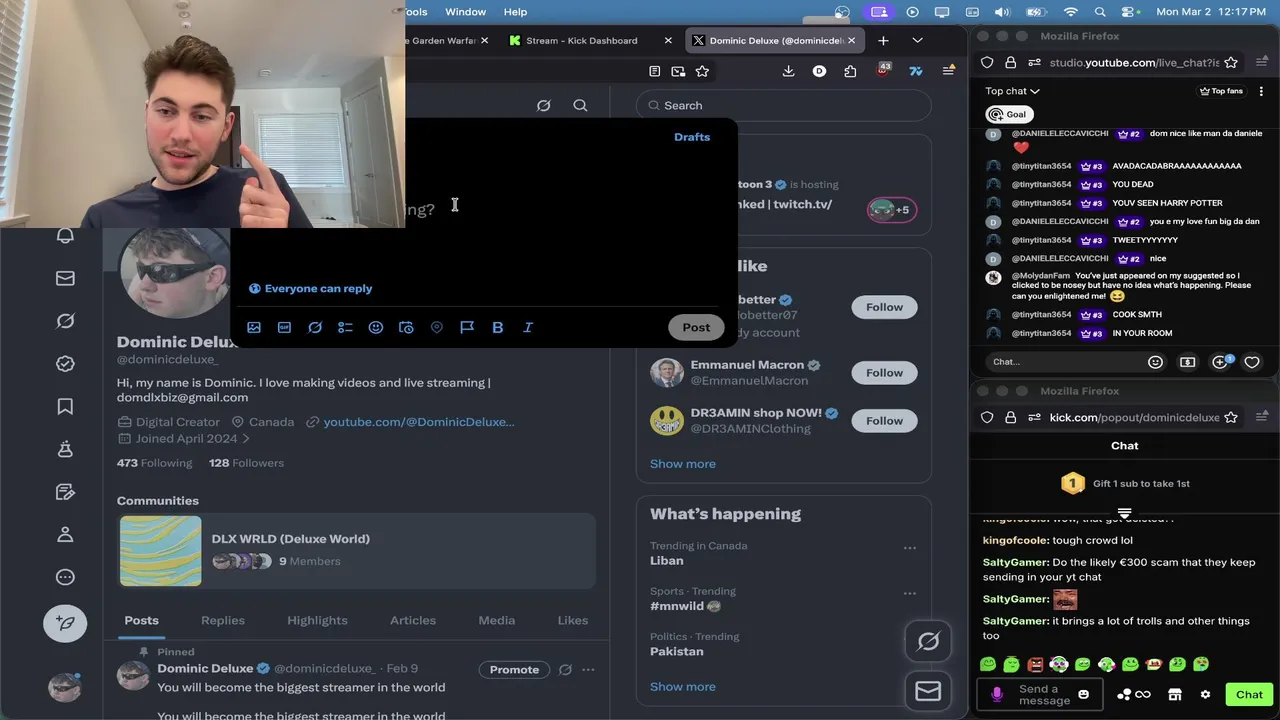Open Notifications bell in X sidebar

pos(65,236)
